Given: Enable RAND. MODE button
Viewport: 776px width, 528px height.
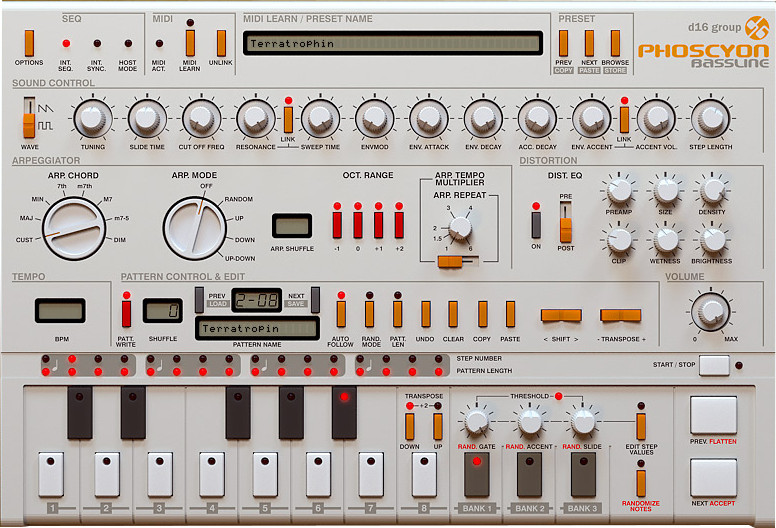Looking at the screenshot, I should [x=369, y=314].
